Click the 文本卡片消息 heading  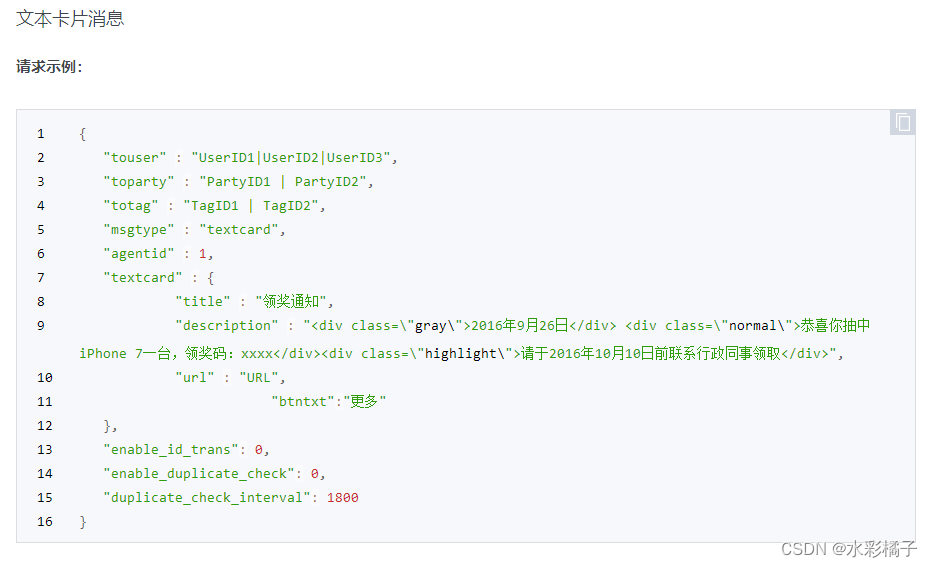coord(70,19)
